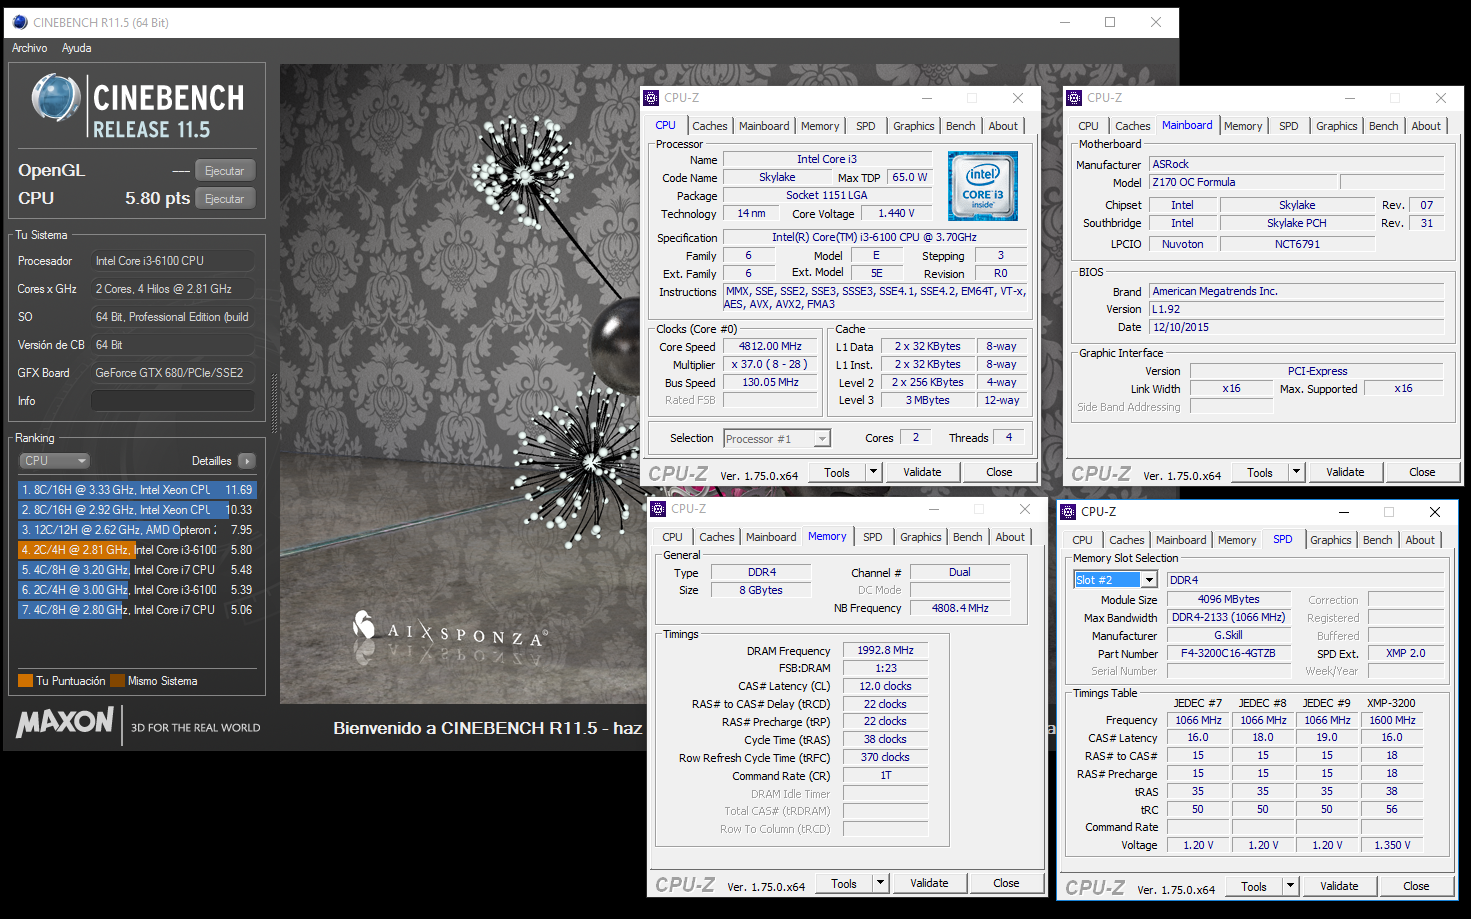Click the Bus Speed value 130.05 MHz
1471x919 pixels.
(x=771, y=382)
